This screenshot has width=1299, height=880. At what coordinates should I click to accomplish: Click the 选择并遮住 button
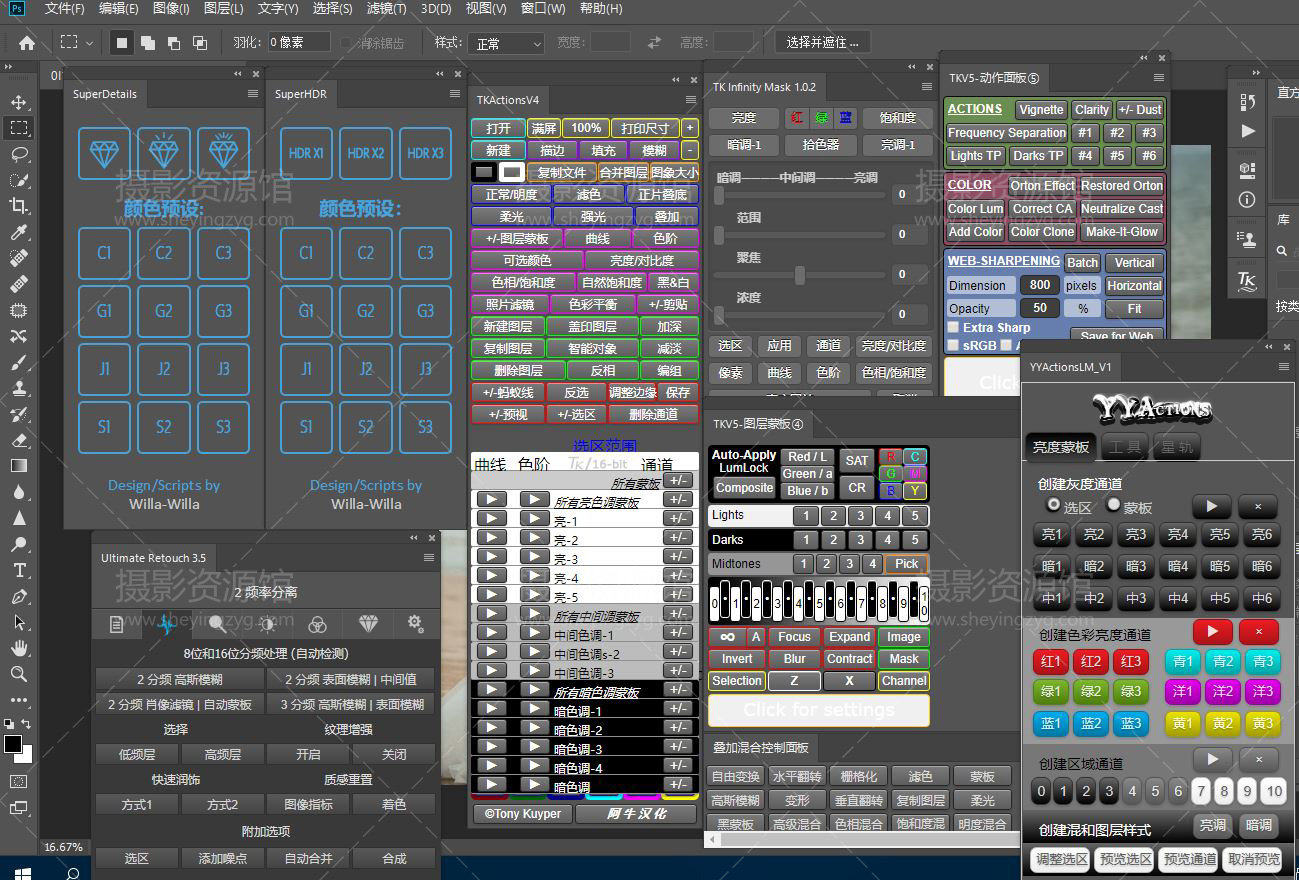pos(822,43)
